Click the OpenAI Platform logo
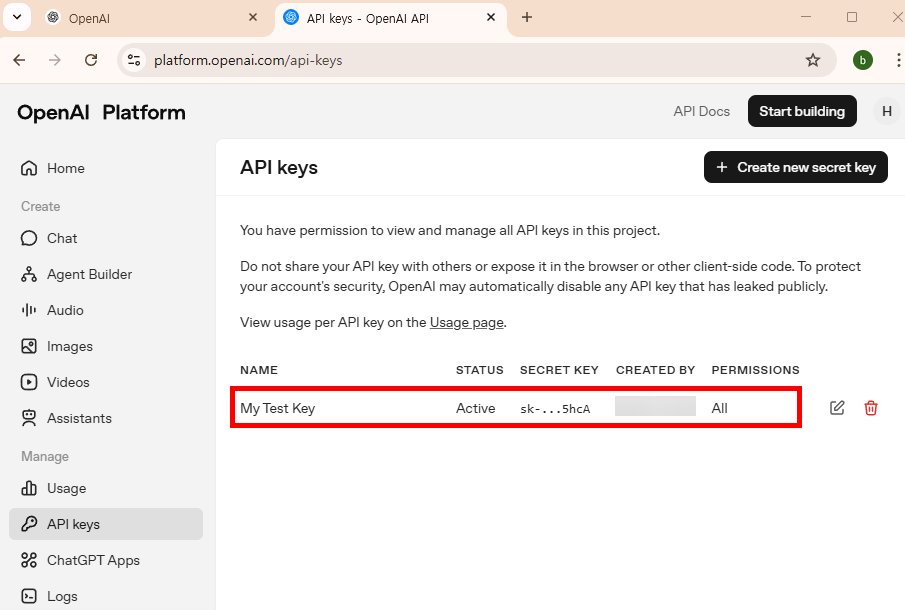The image size is (905, 610). (102, 113)
